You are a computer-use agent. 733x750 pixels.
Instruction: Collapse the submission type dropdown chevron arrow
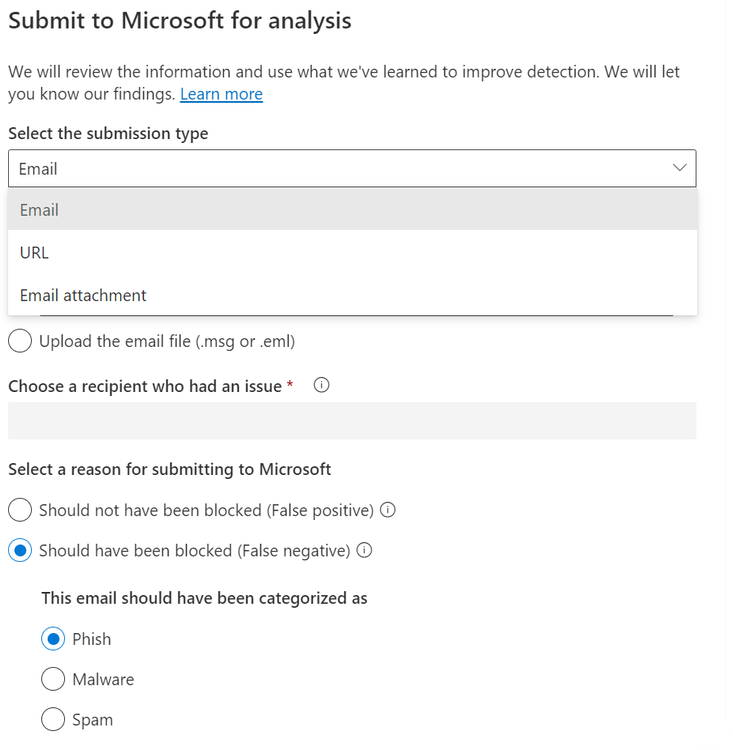[680, 168]
